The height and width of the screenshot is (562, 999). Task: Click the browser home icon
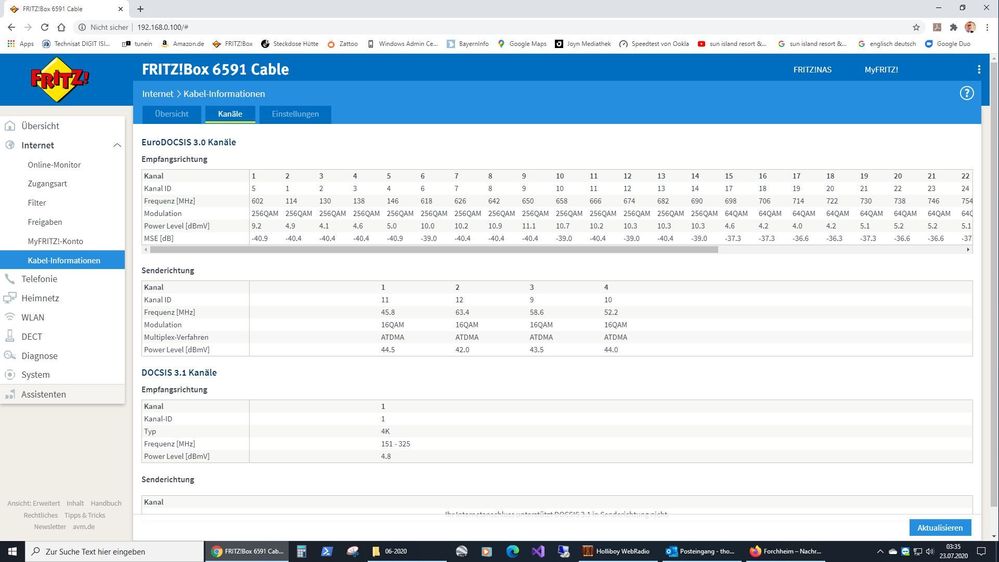pyautogui.click(x=61, y=27)
